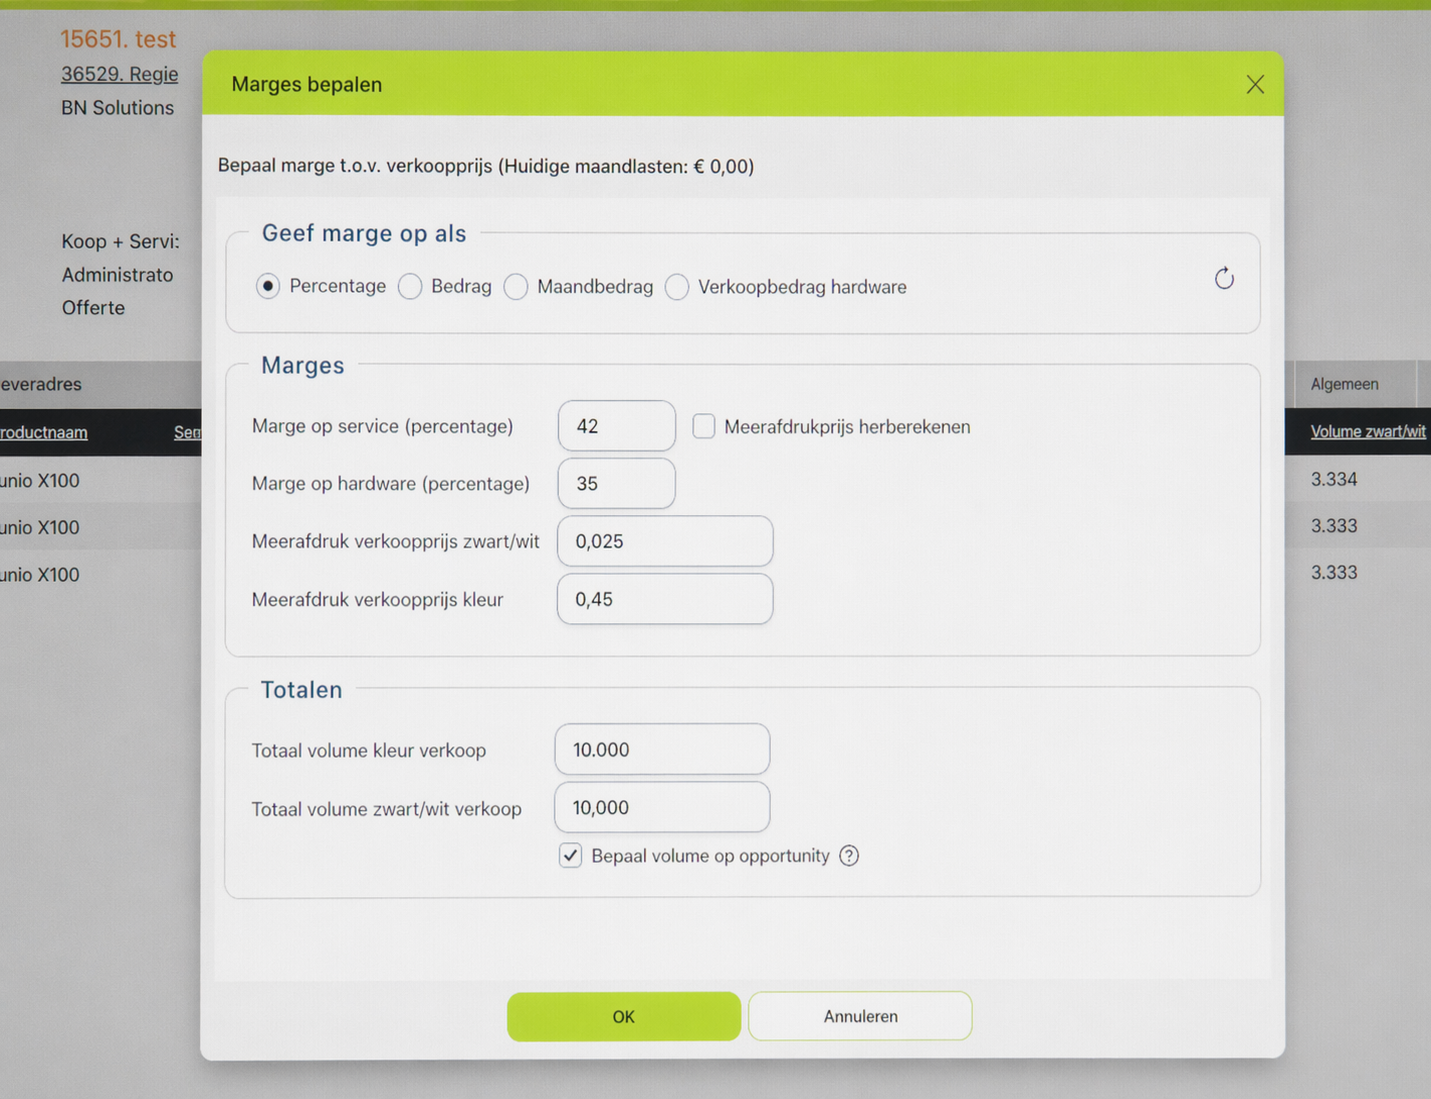
Task: Click the 15651. test title
Action: click(x=118, y=39)
